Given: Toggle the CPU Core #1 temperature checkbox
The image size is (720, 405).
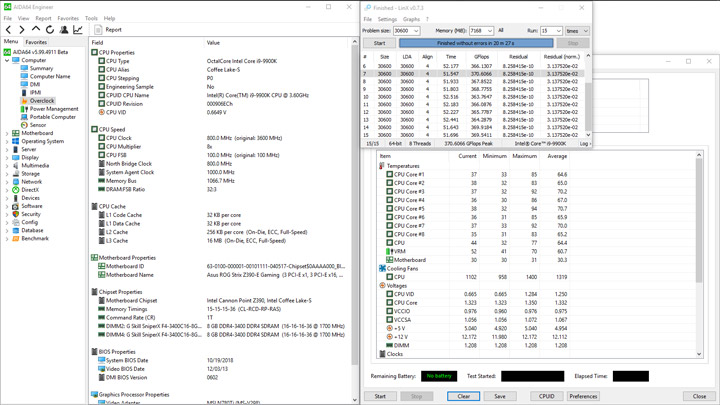Looking at the screenshot, I should click(x=389, y=174).
